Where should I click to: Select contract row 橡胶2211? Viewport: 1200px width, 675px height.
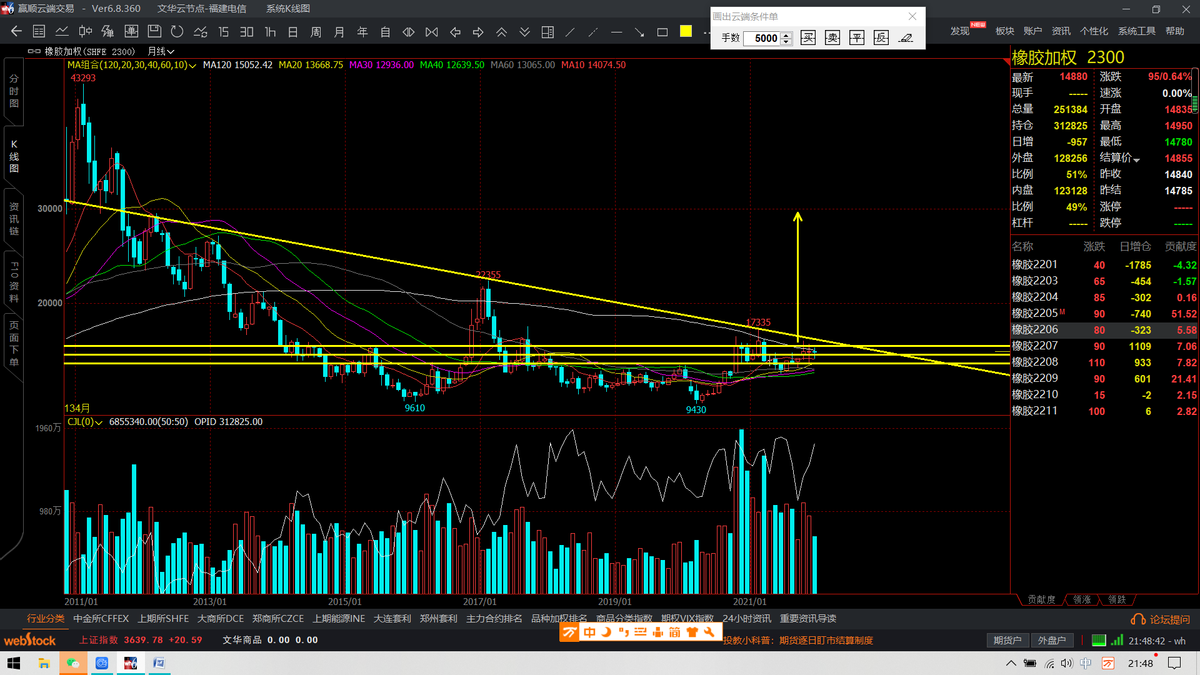[x=1105, y=411]
